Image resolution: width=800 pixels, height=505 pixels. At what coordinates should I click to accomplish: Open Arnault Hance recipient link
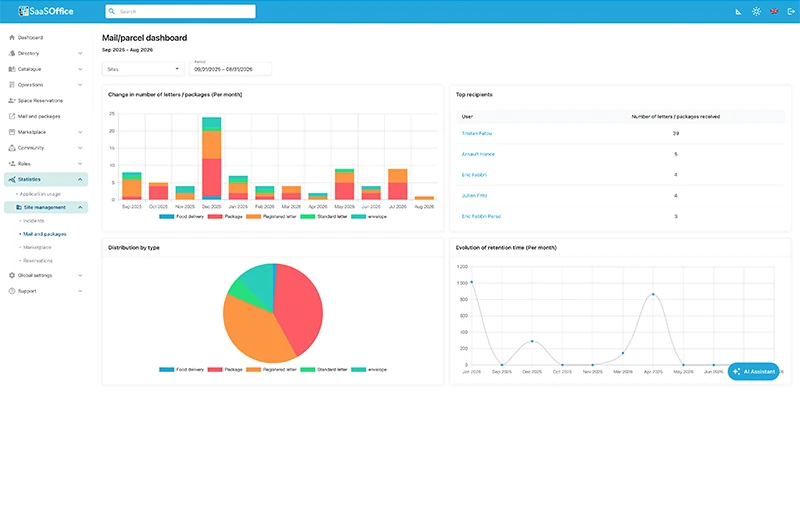478,154
